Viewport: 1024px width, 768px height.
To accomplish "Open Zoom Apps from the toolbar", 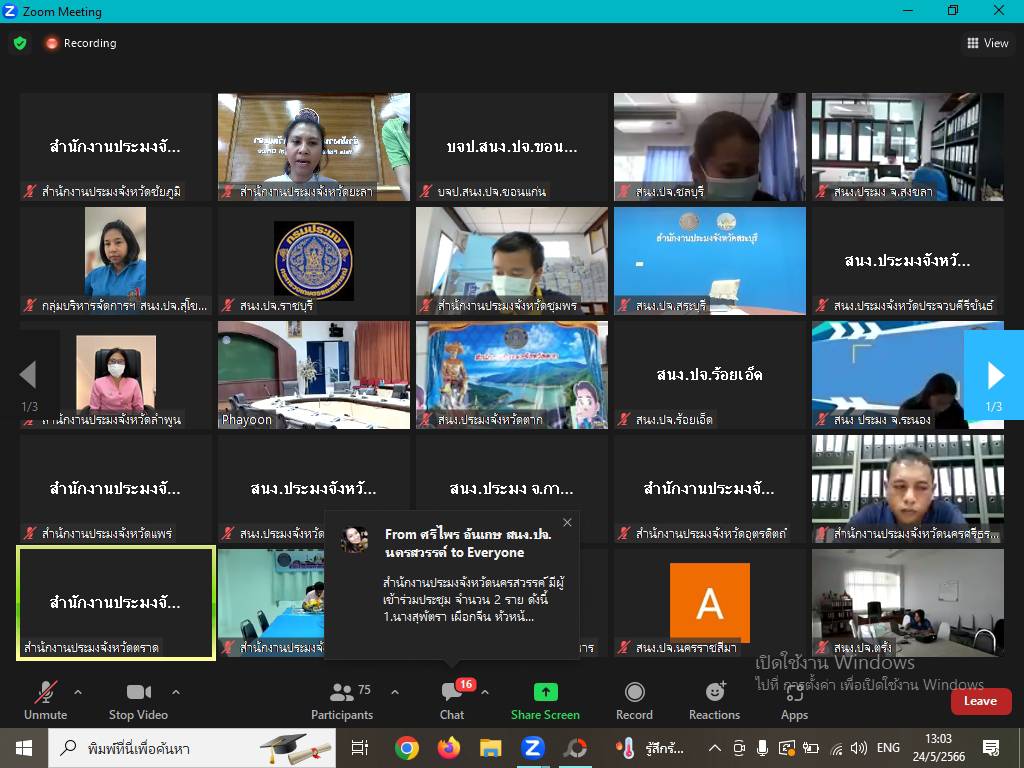I will (x=794, y=701).
